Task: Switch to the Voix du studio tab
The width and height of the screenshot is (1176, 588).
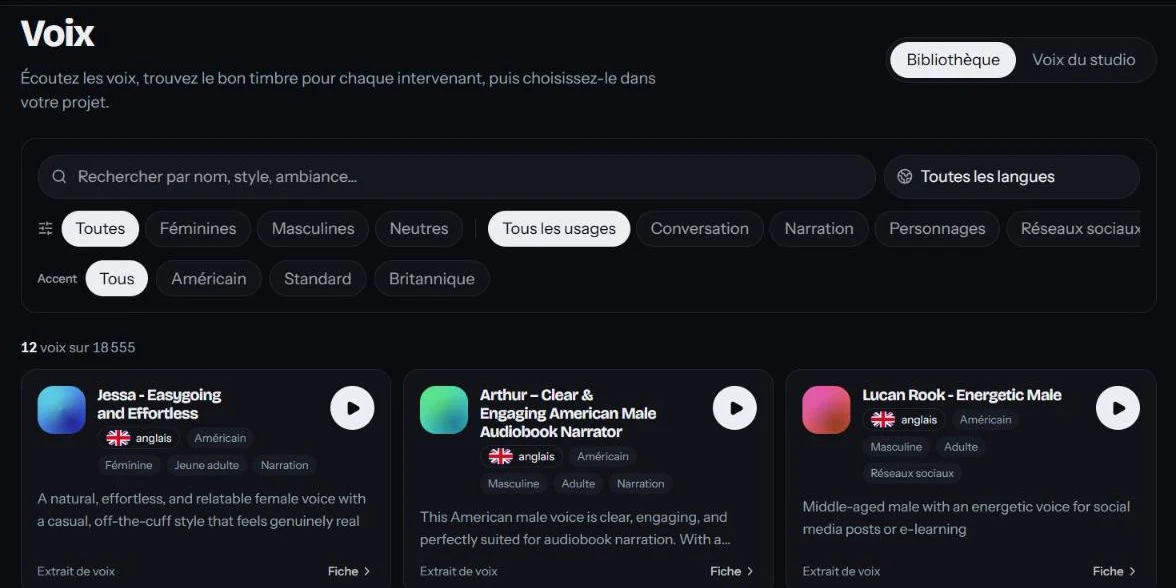Action: (x=1084, y=60)
